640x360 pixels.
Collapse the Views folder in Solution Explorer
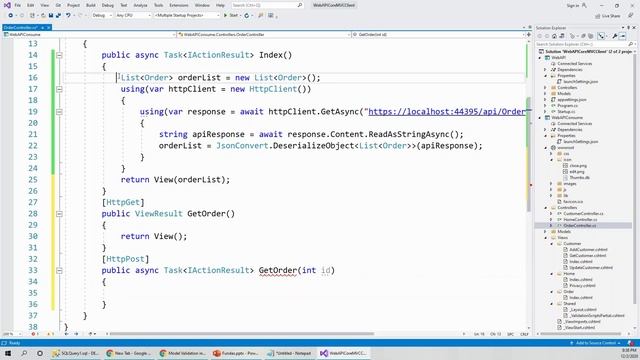click(545, 238)
